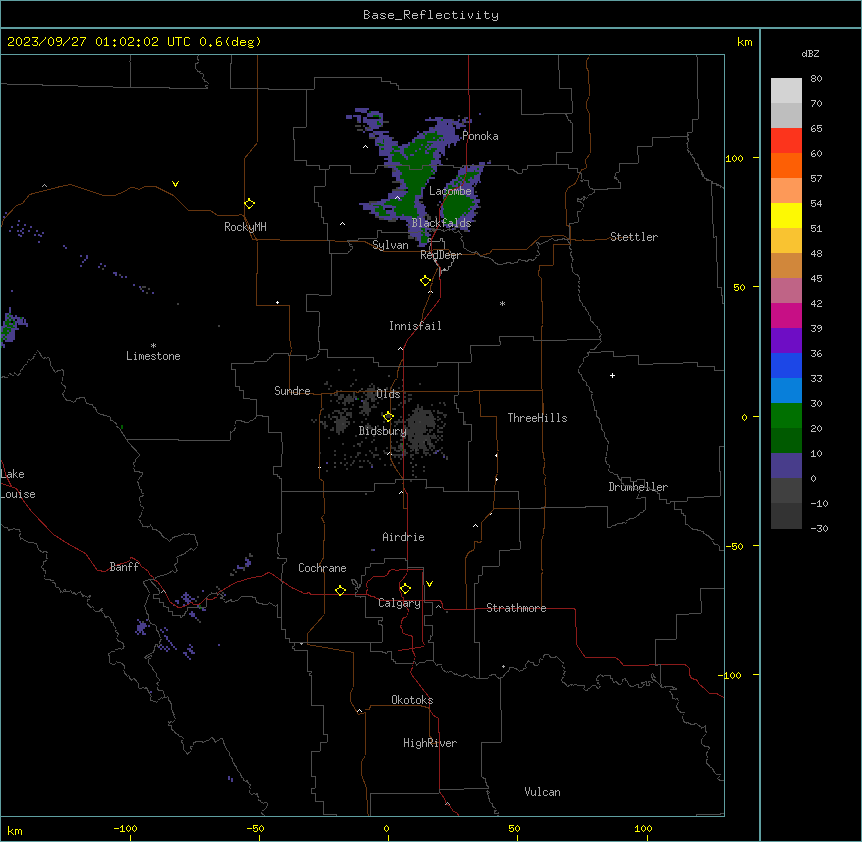Click the red 65 dBZ legend swatch
This screenshot has width=862, height=842.
coord(786,141)
